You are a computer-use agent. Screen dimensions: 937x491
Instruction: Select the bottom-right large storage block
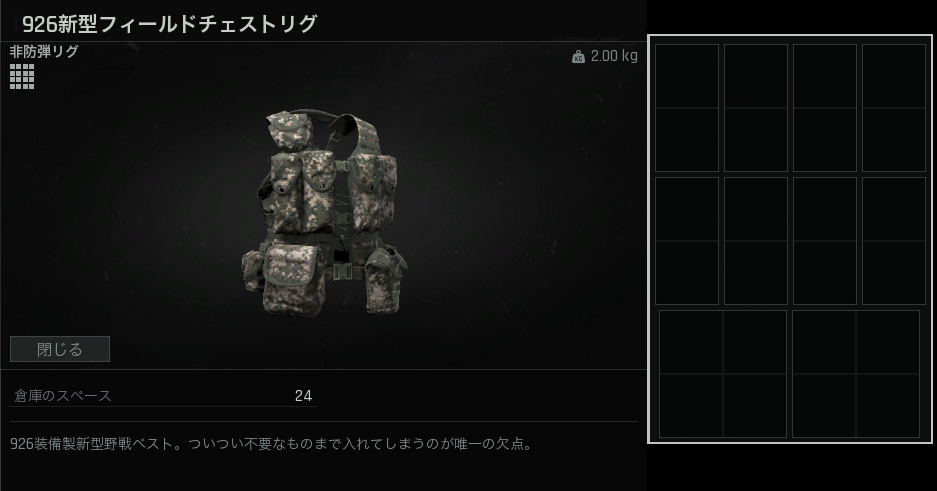coord(856,374)
